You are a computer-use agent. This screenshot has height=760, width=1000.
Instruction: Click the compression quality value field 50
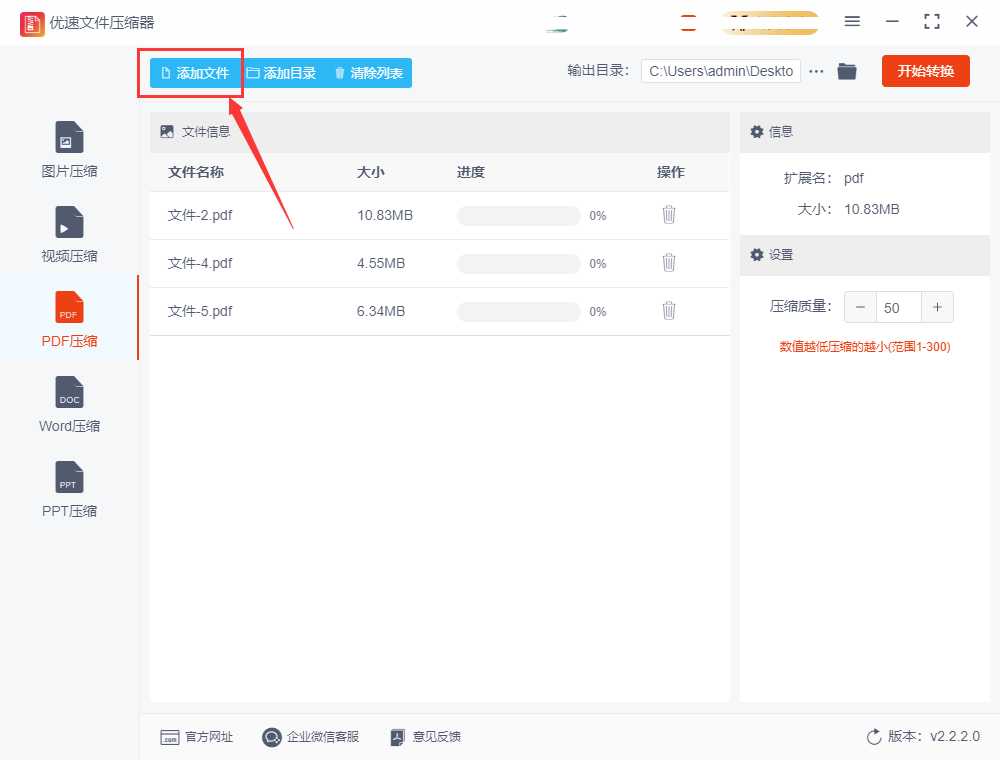[899, 307]
